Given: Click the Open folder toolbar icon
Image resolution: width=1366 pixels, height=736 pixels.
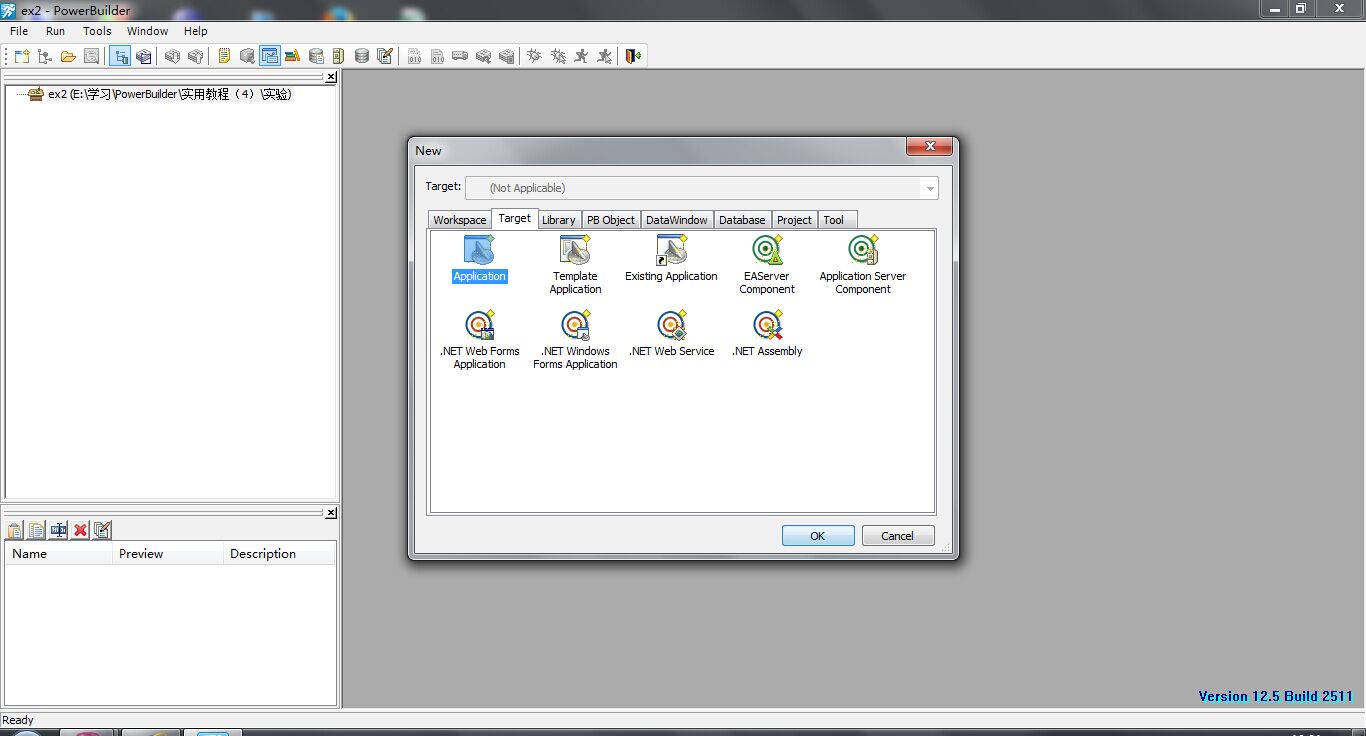Looking at the screenshot, I should (x=68, y=56).
